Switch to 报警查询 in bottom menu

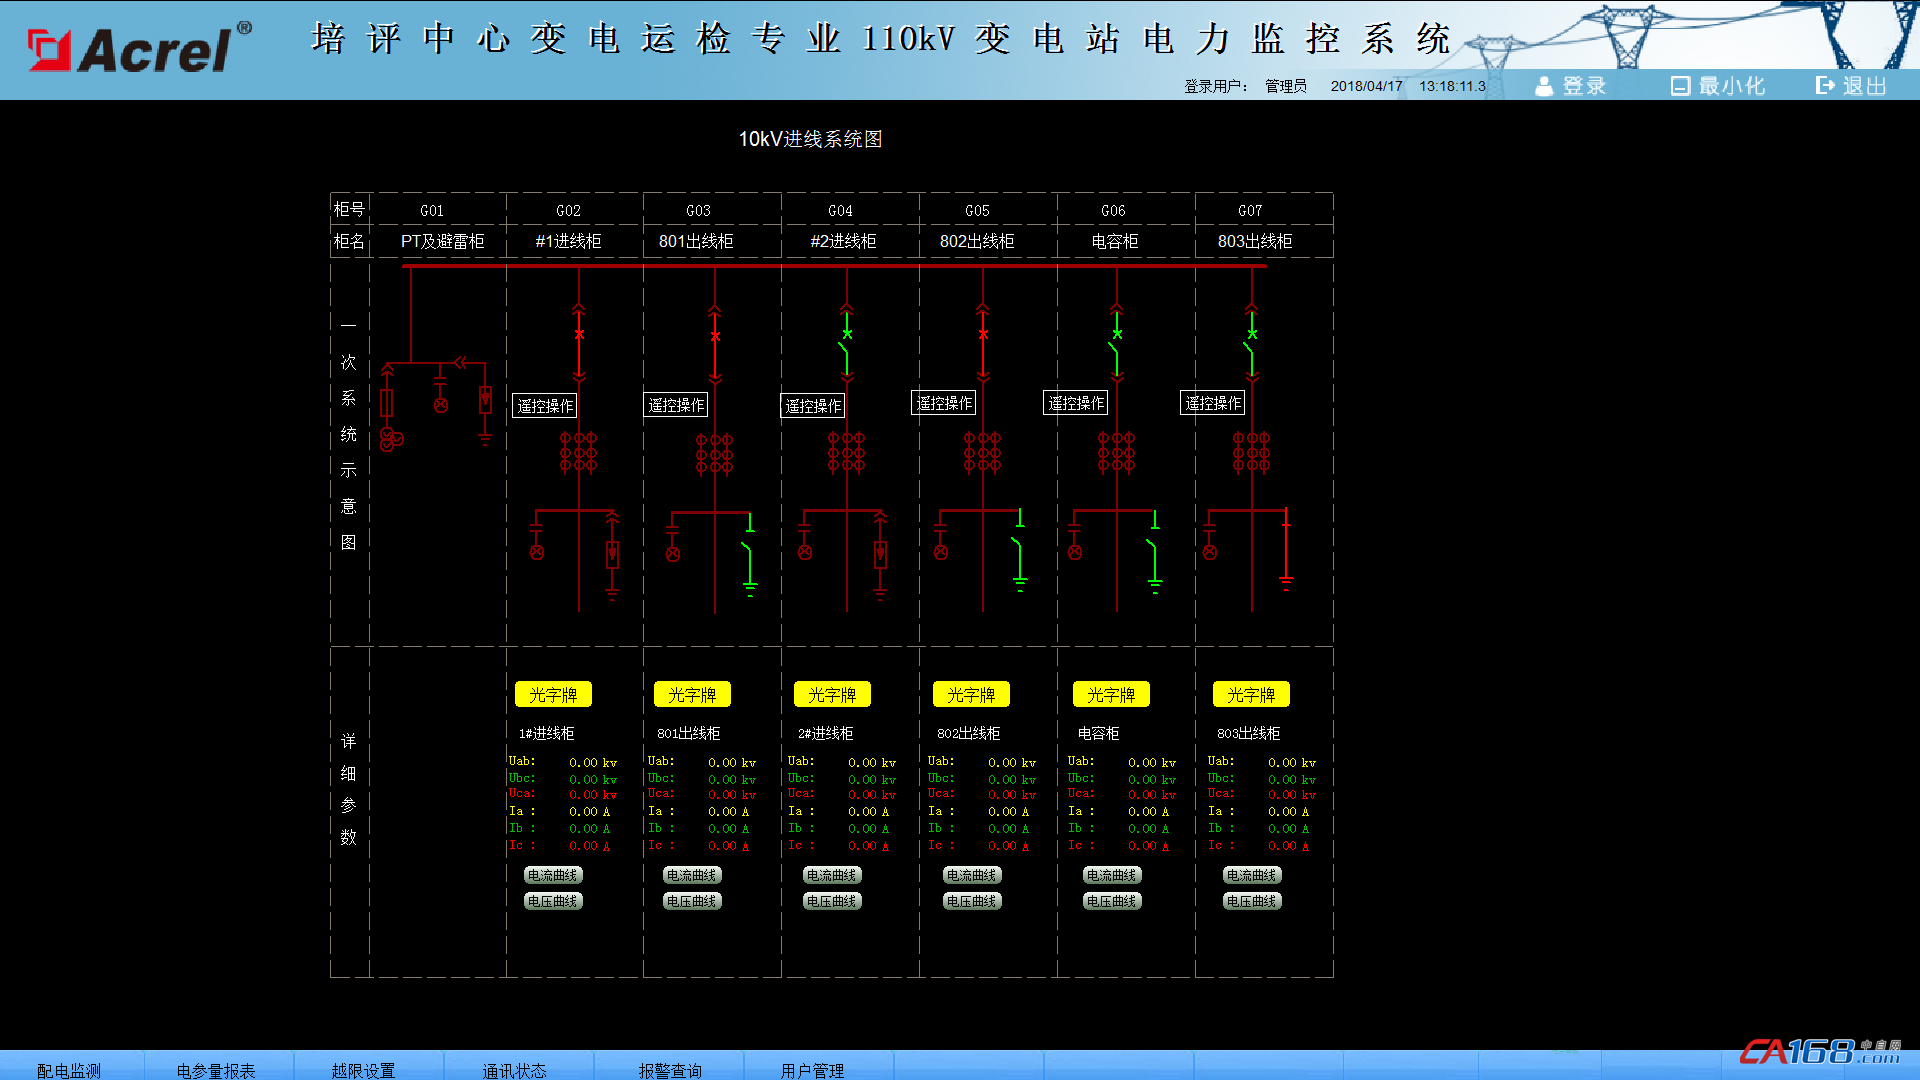pos(670,1070)
